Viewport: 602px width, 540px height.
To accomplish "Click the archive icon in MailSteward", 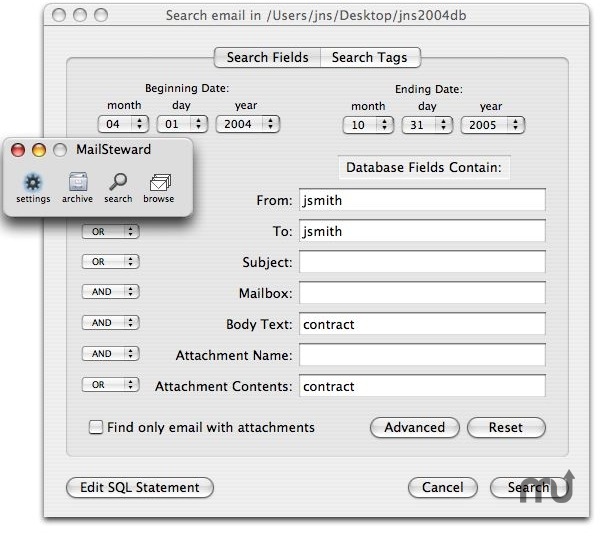I will click(78, 188).
